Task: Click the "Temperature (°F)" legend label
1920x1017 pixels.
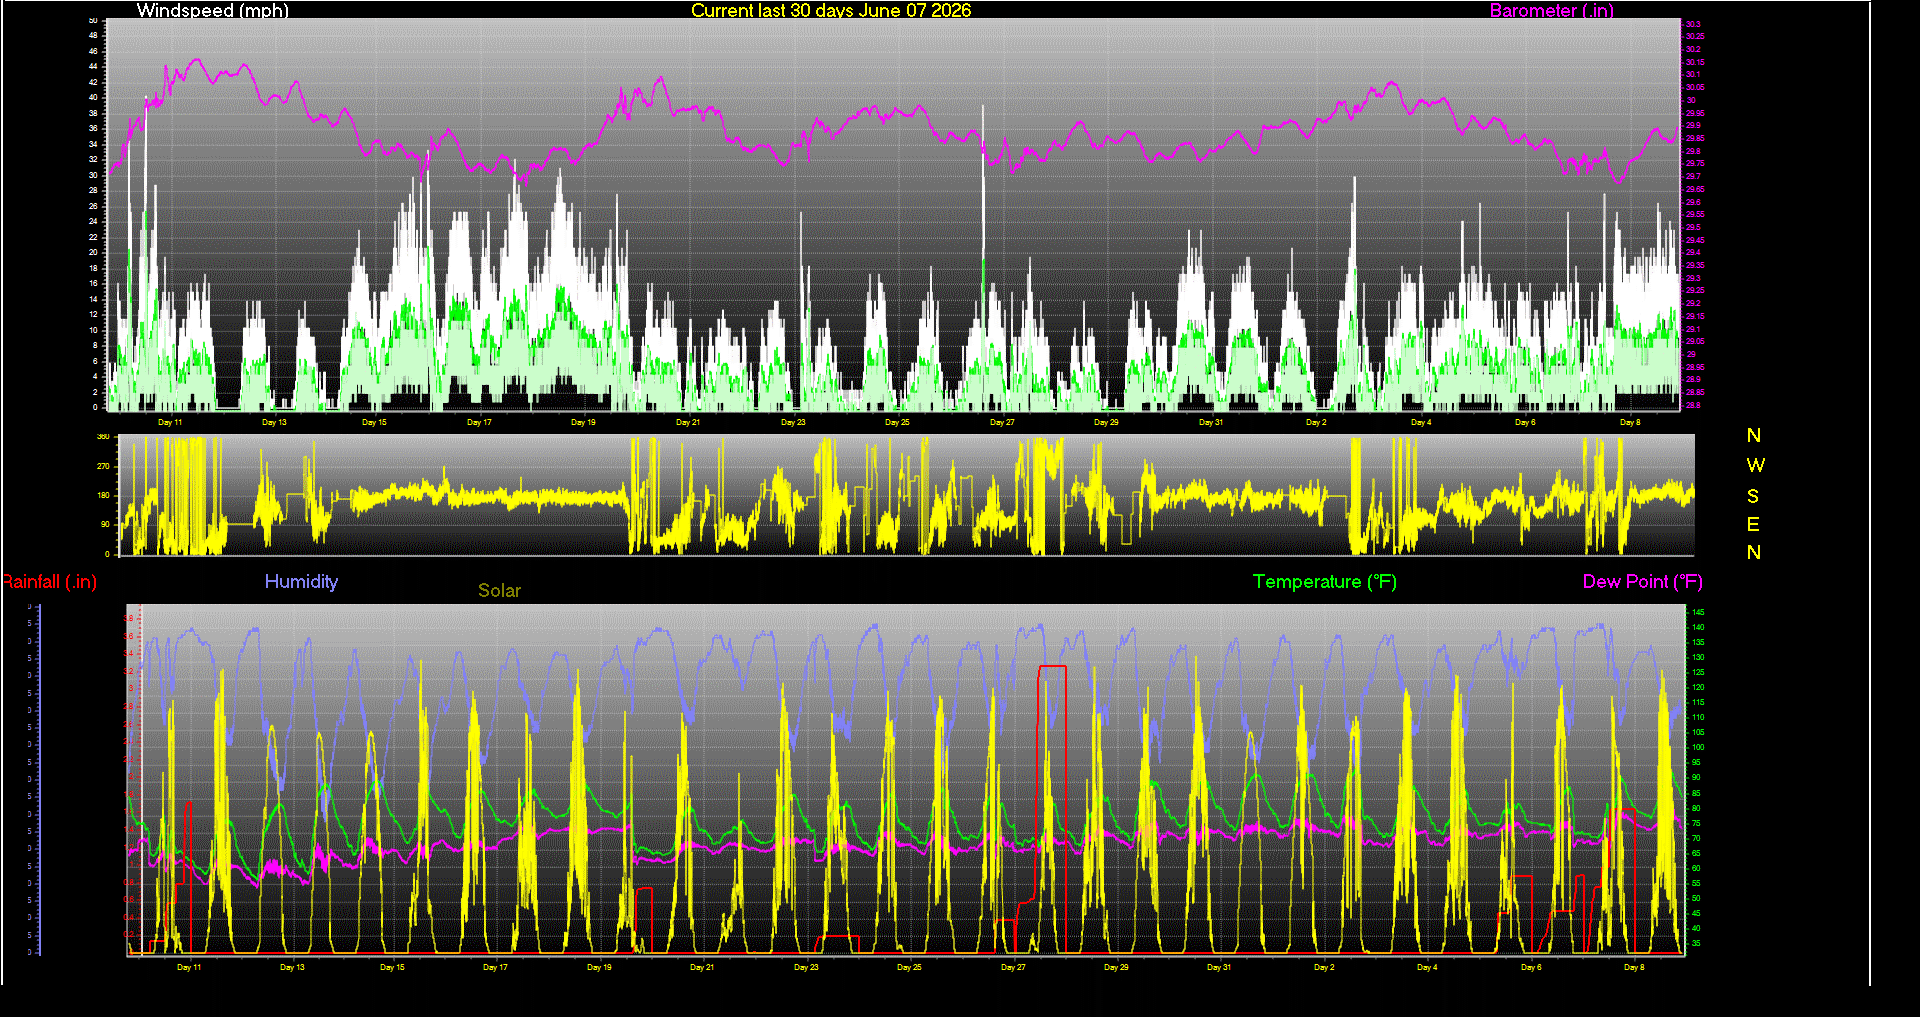Action: [x=1325, y=582]
